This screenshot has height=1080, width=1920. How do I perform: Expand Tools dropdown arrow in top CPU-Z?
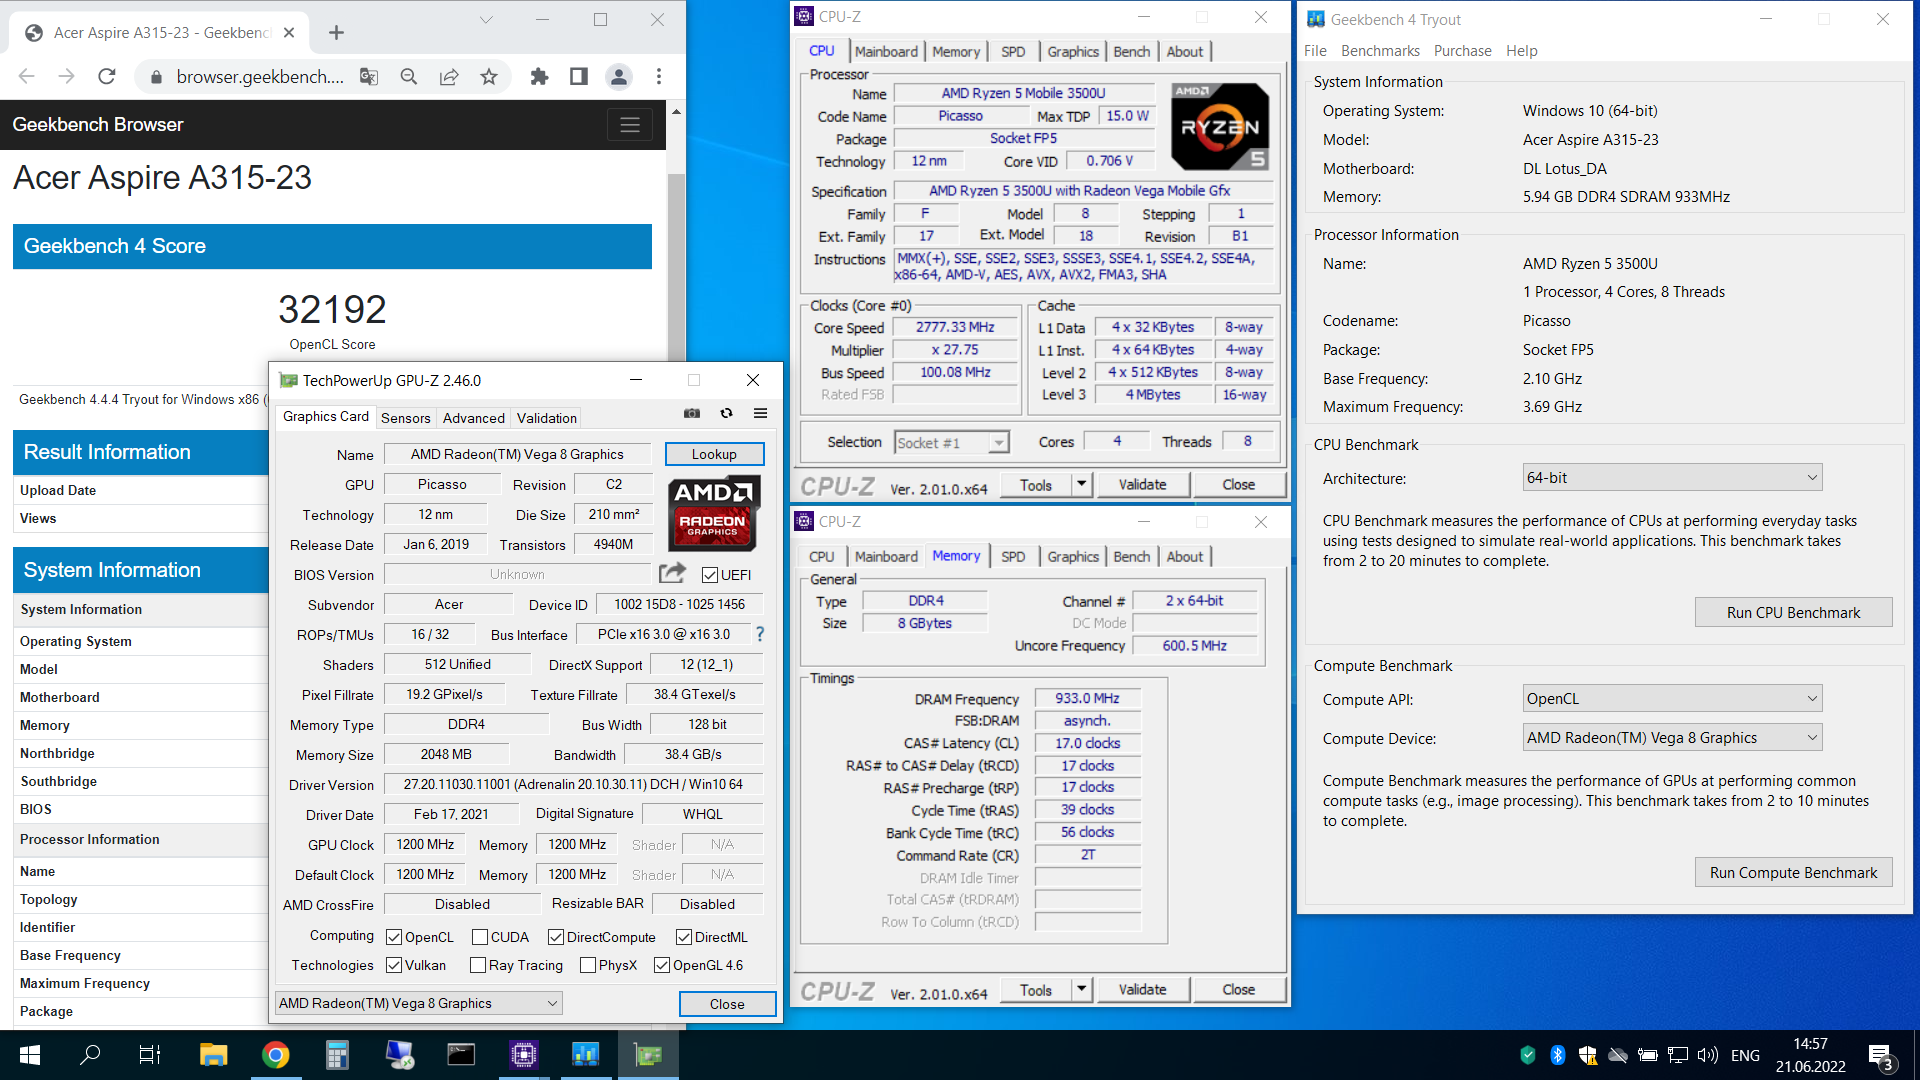(x=1081, y=484)
